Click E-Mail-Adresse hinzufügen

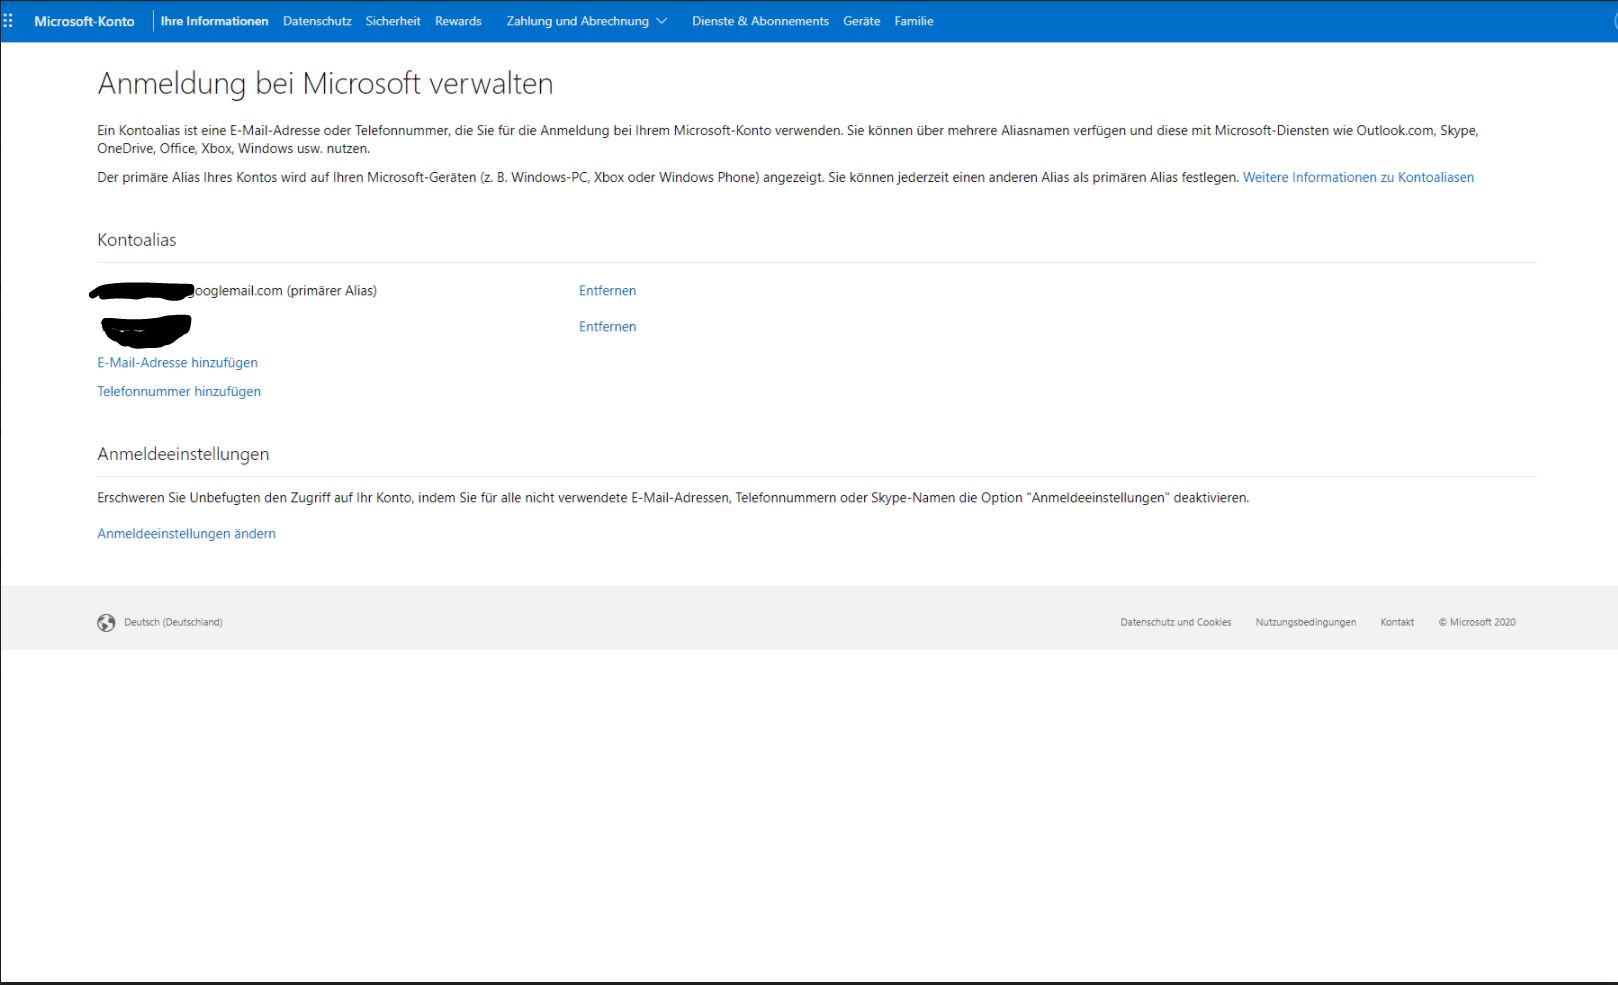pos(177,363)
